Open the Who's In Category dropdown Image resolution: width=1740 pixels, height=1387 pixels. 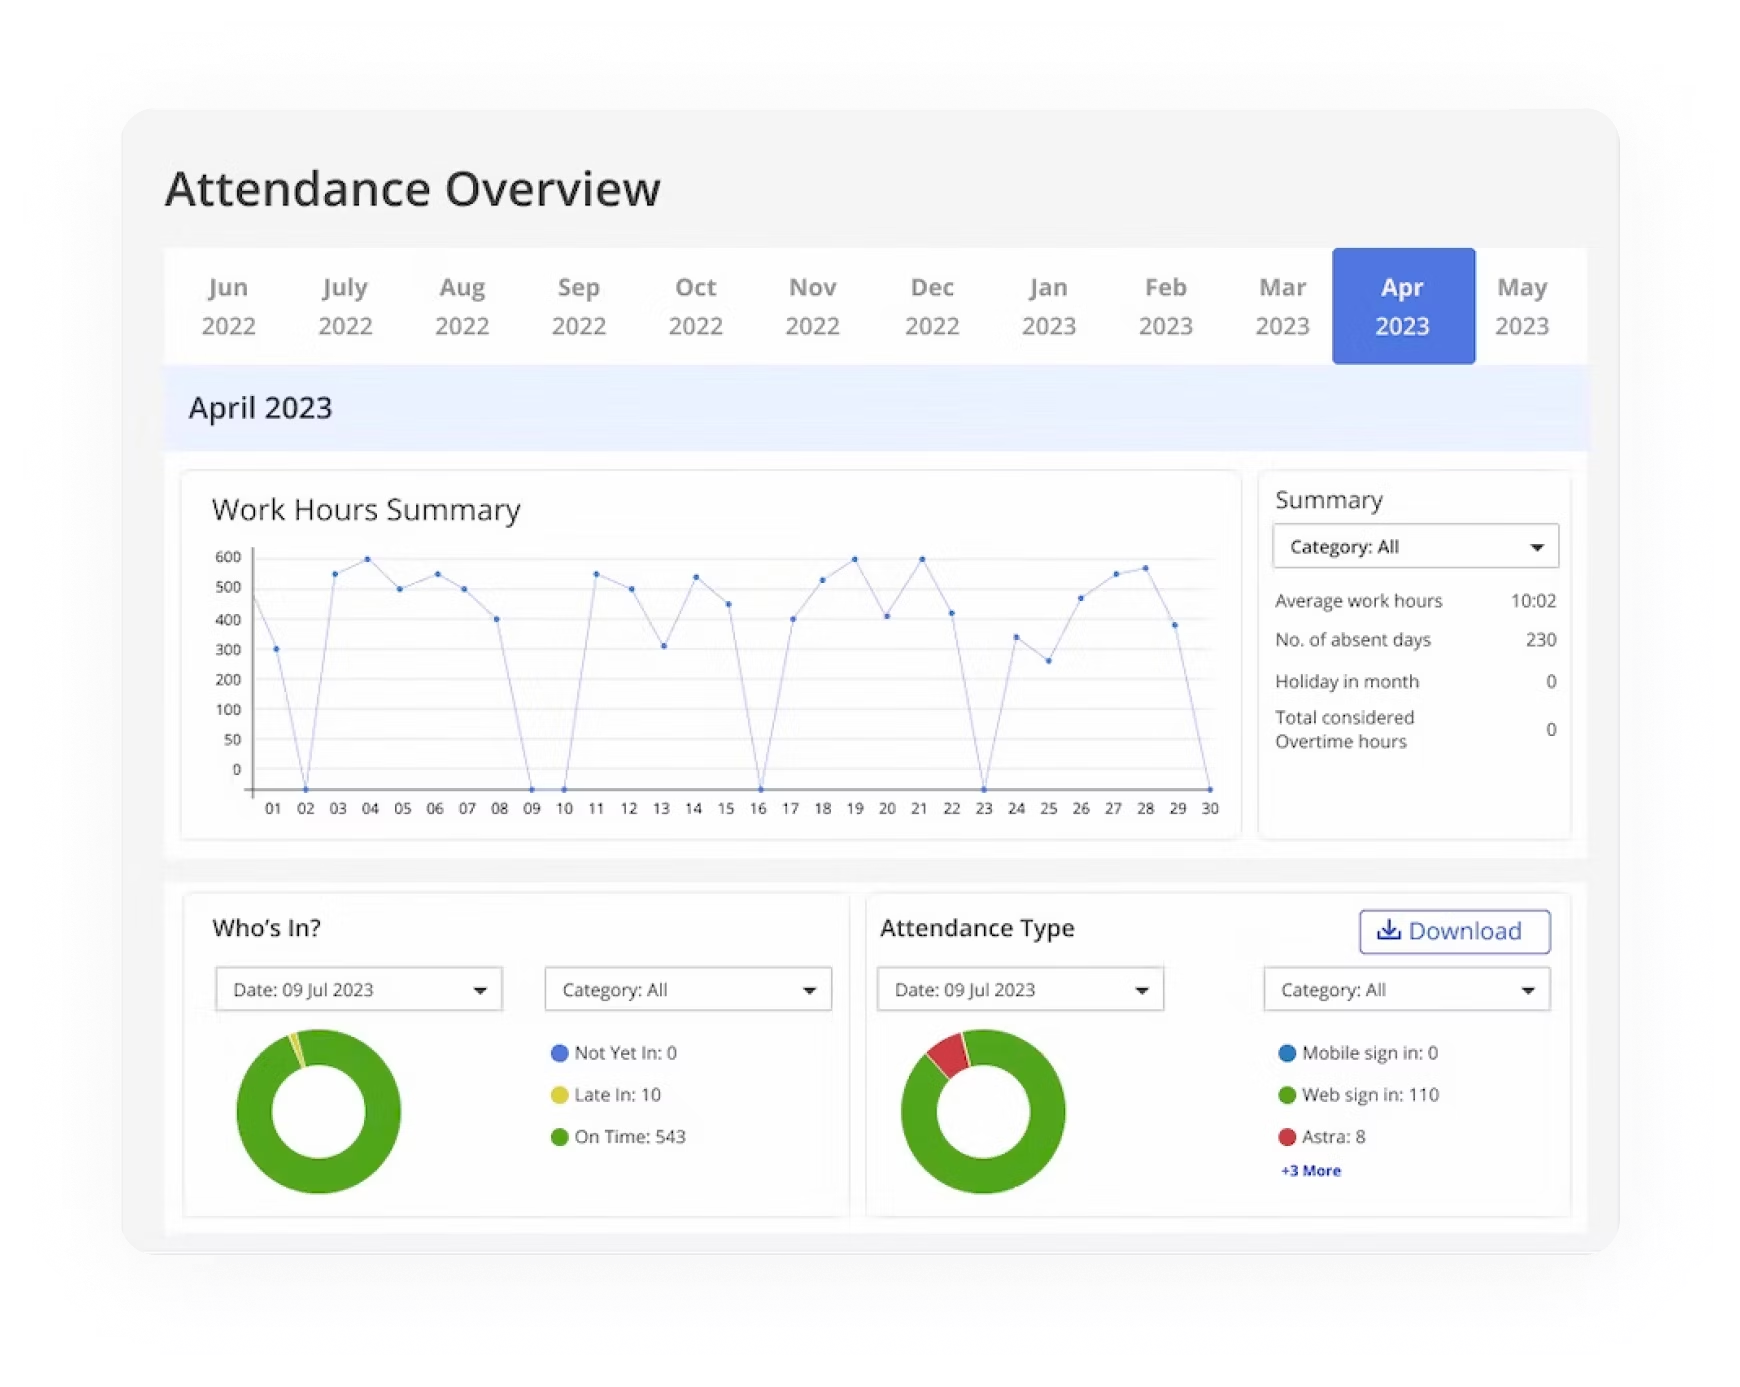coord(687,990)
